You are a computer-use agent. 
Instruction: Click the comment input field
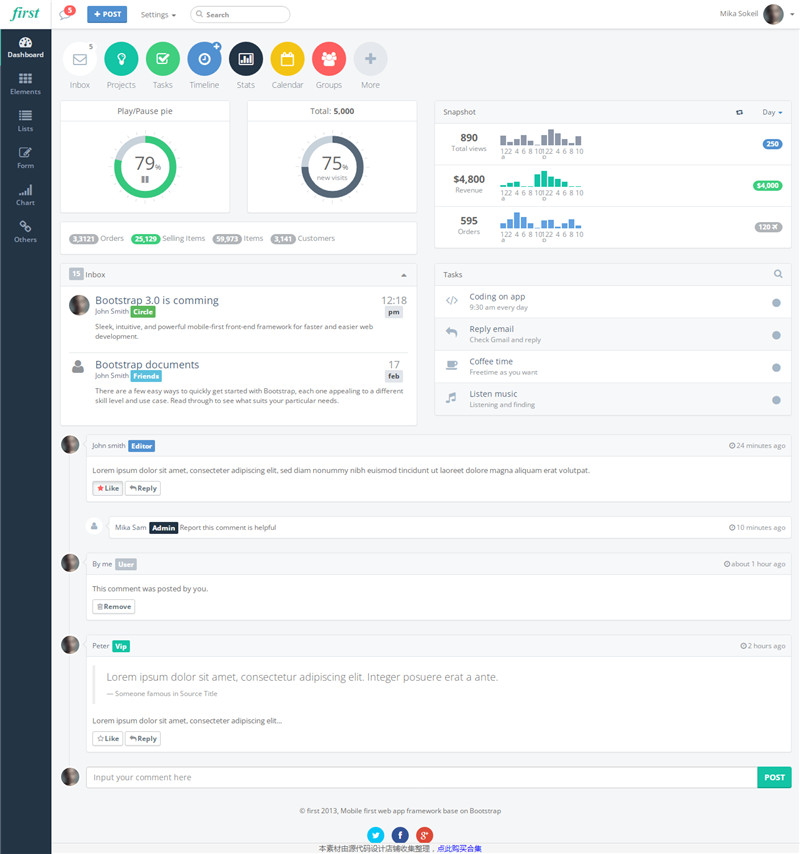(422, 777)
